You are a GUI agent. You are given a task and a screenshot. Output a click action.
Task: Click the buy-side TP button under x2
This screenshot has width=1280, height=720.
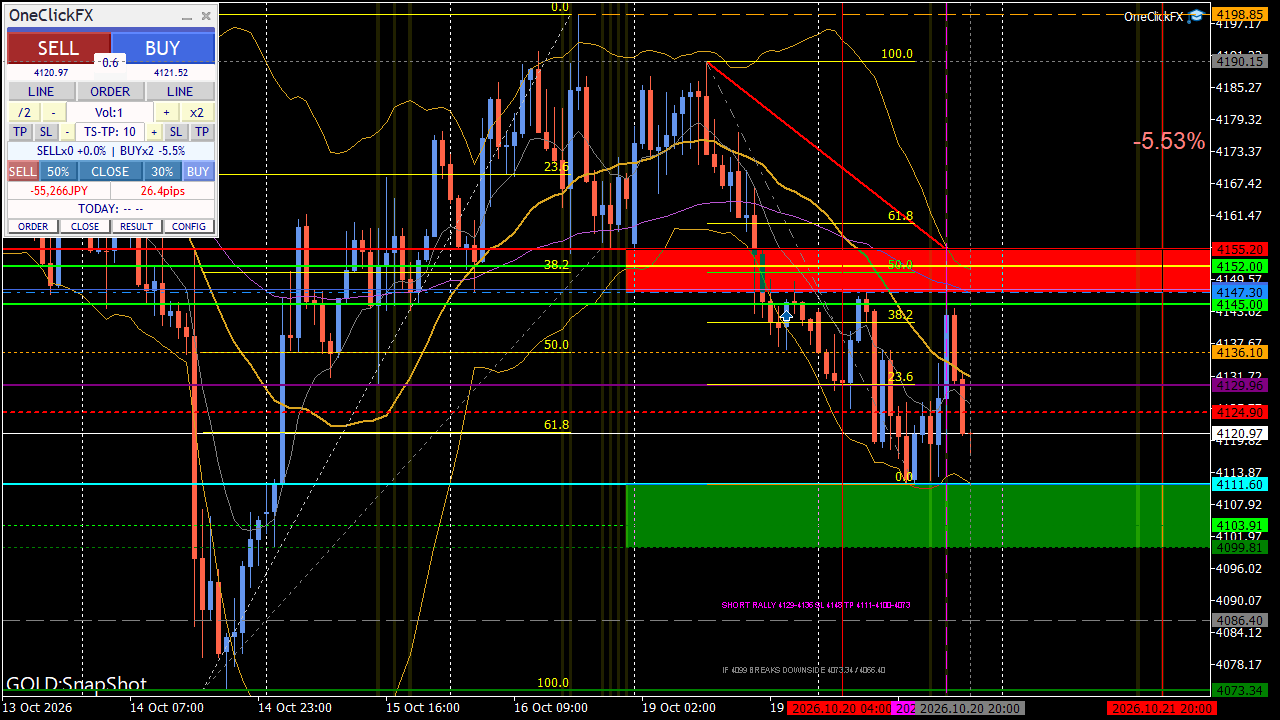(202, 132)
